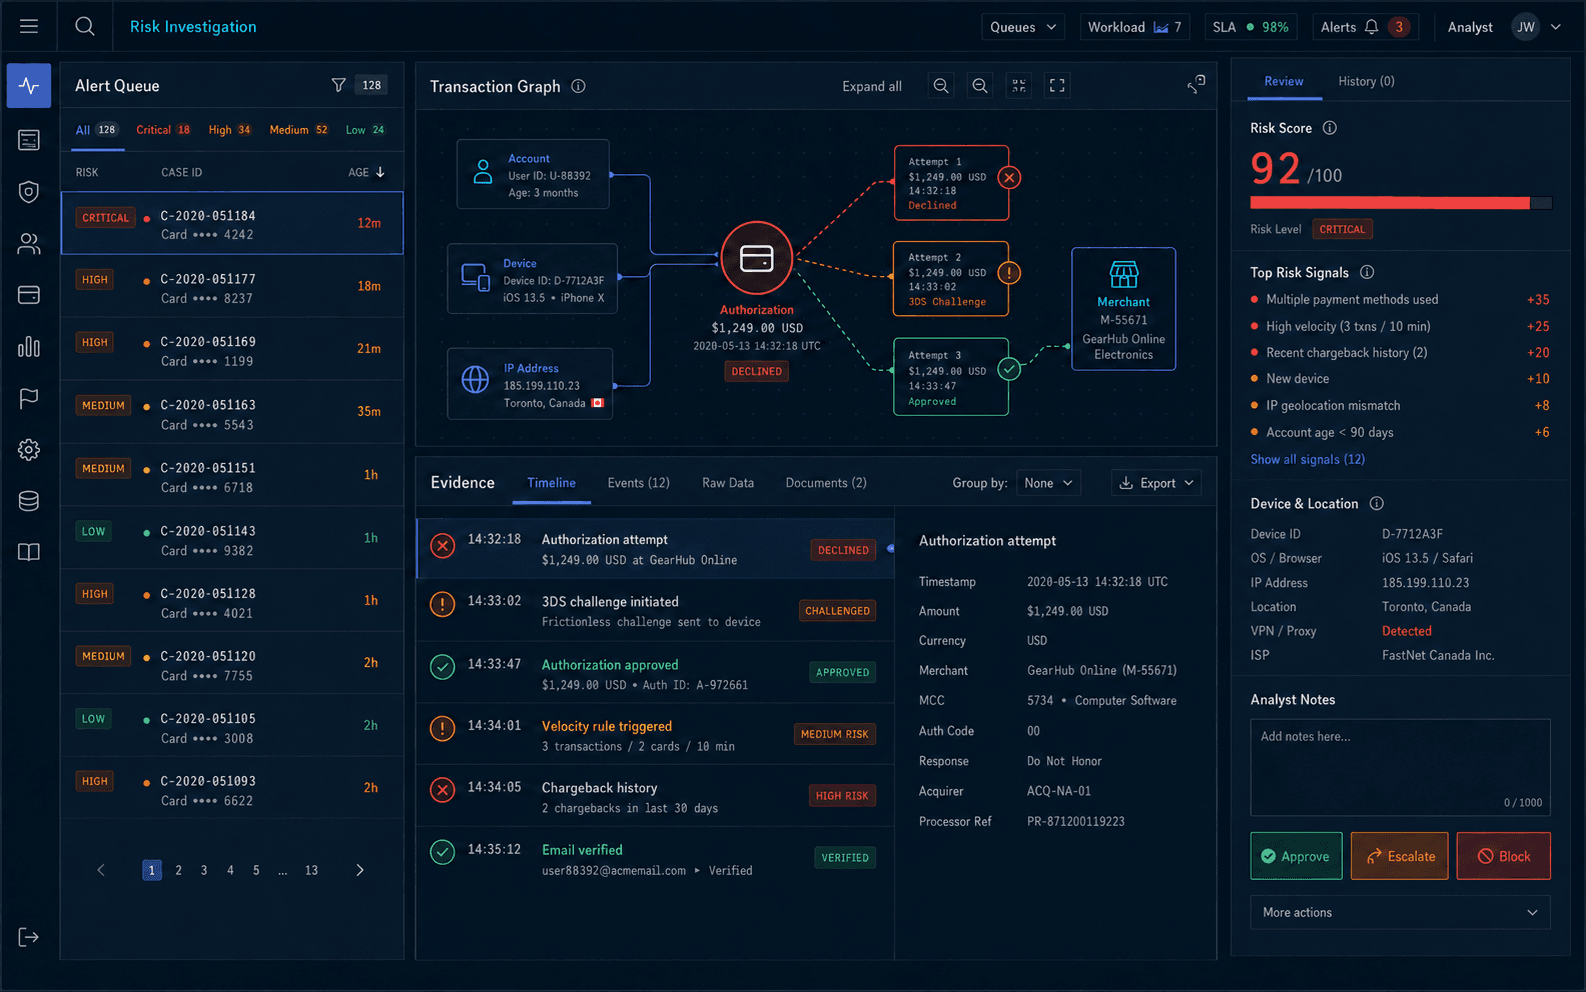This screenshot has height=992, width=1586.
Task: Select the IP Address 185.199.110.23 node
Action: [x=530, y=384]
